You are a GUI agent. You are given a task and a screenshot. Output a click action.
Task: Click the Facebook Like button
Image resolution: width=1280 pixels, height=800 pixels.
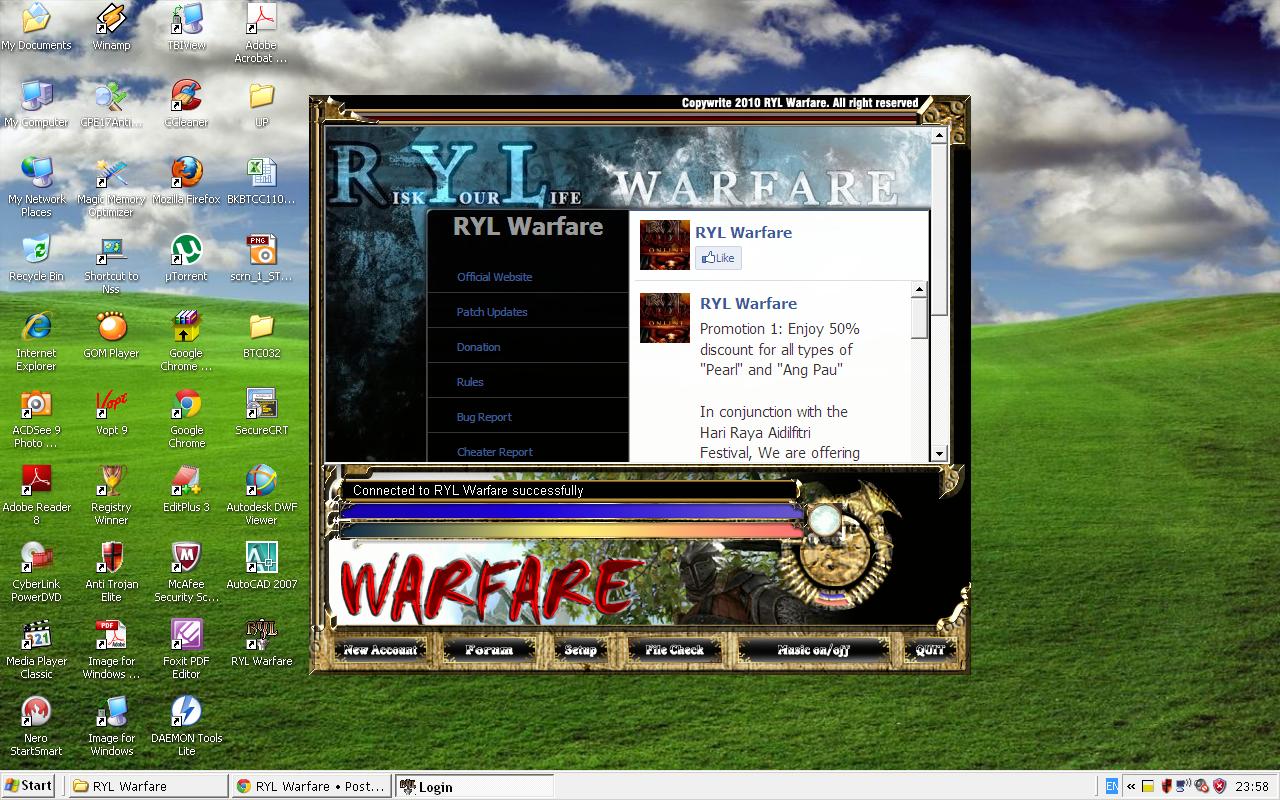tap(718, 258)
